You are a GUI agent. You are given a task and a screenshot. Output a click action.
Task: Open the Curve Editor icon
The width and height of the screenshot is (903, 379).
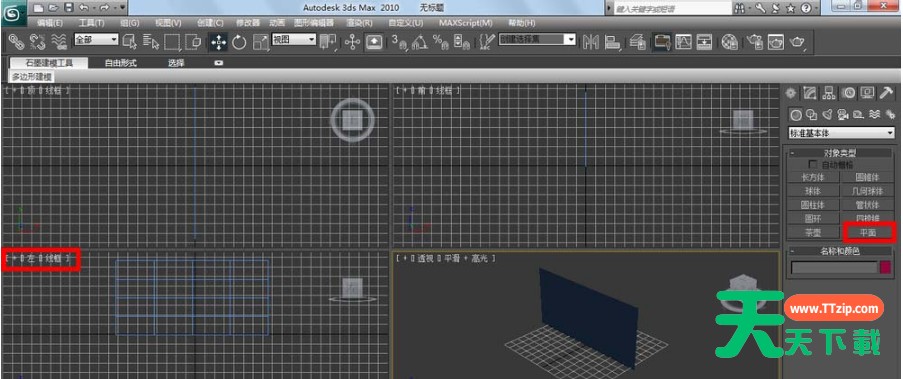click(x=684, y=41)
